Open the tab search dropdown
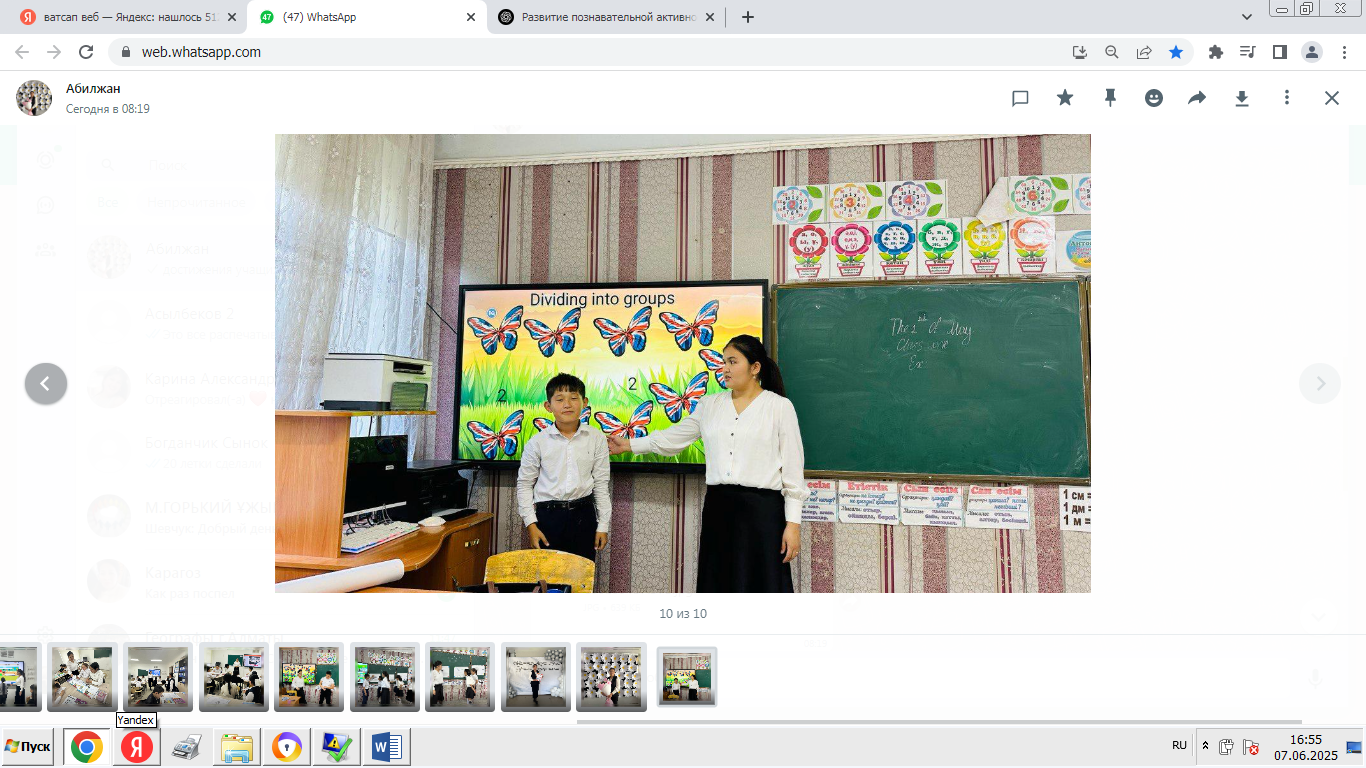The width and height of the screenshot is (1366, 768). (x=1246, y=17)
